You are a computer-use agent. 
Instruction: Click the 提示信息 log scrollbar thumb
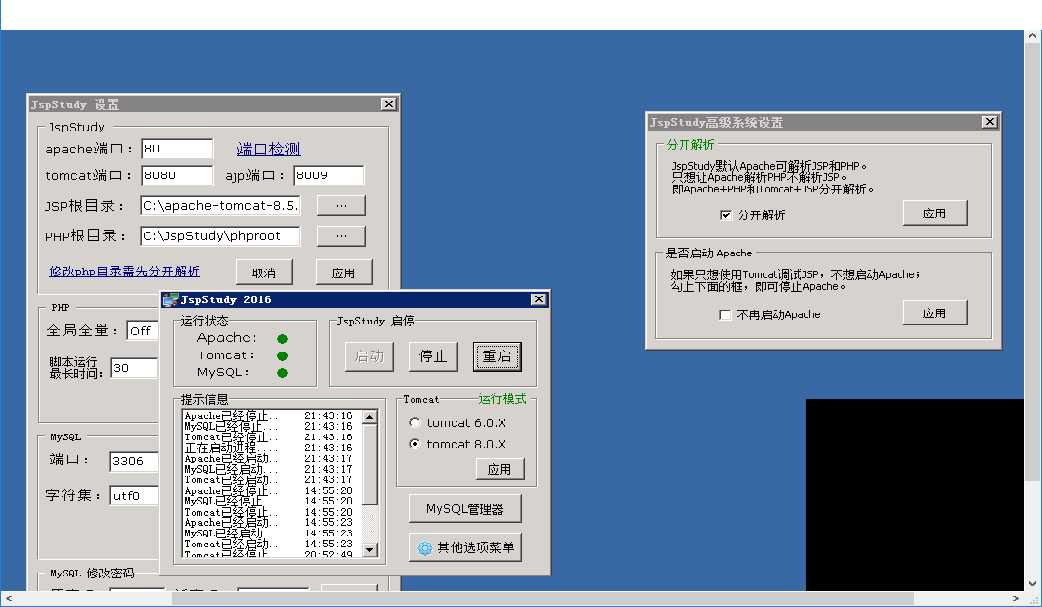click(x=370, y=464)
